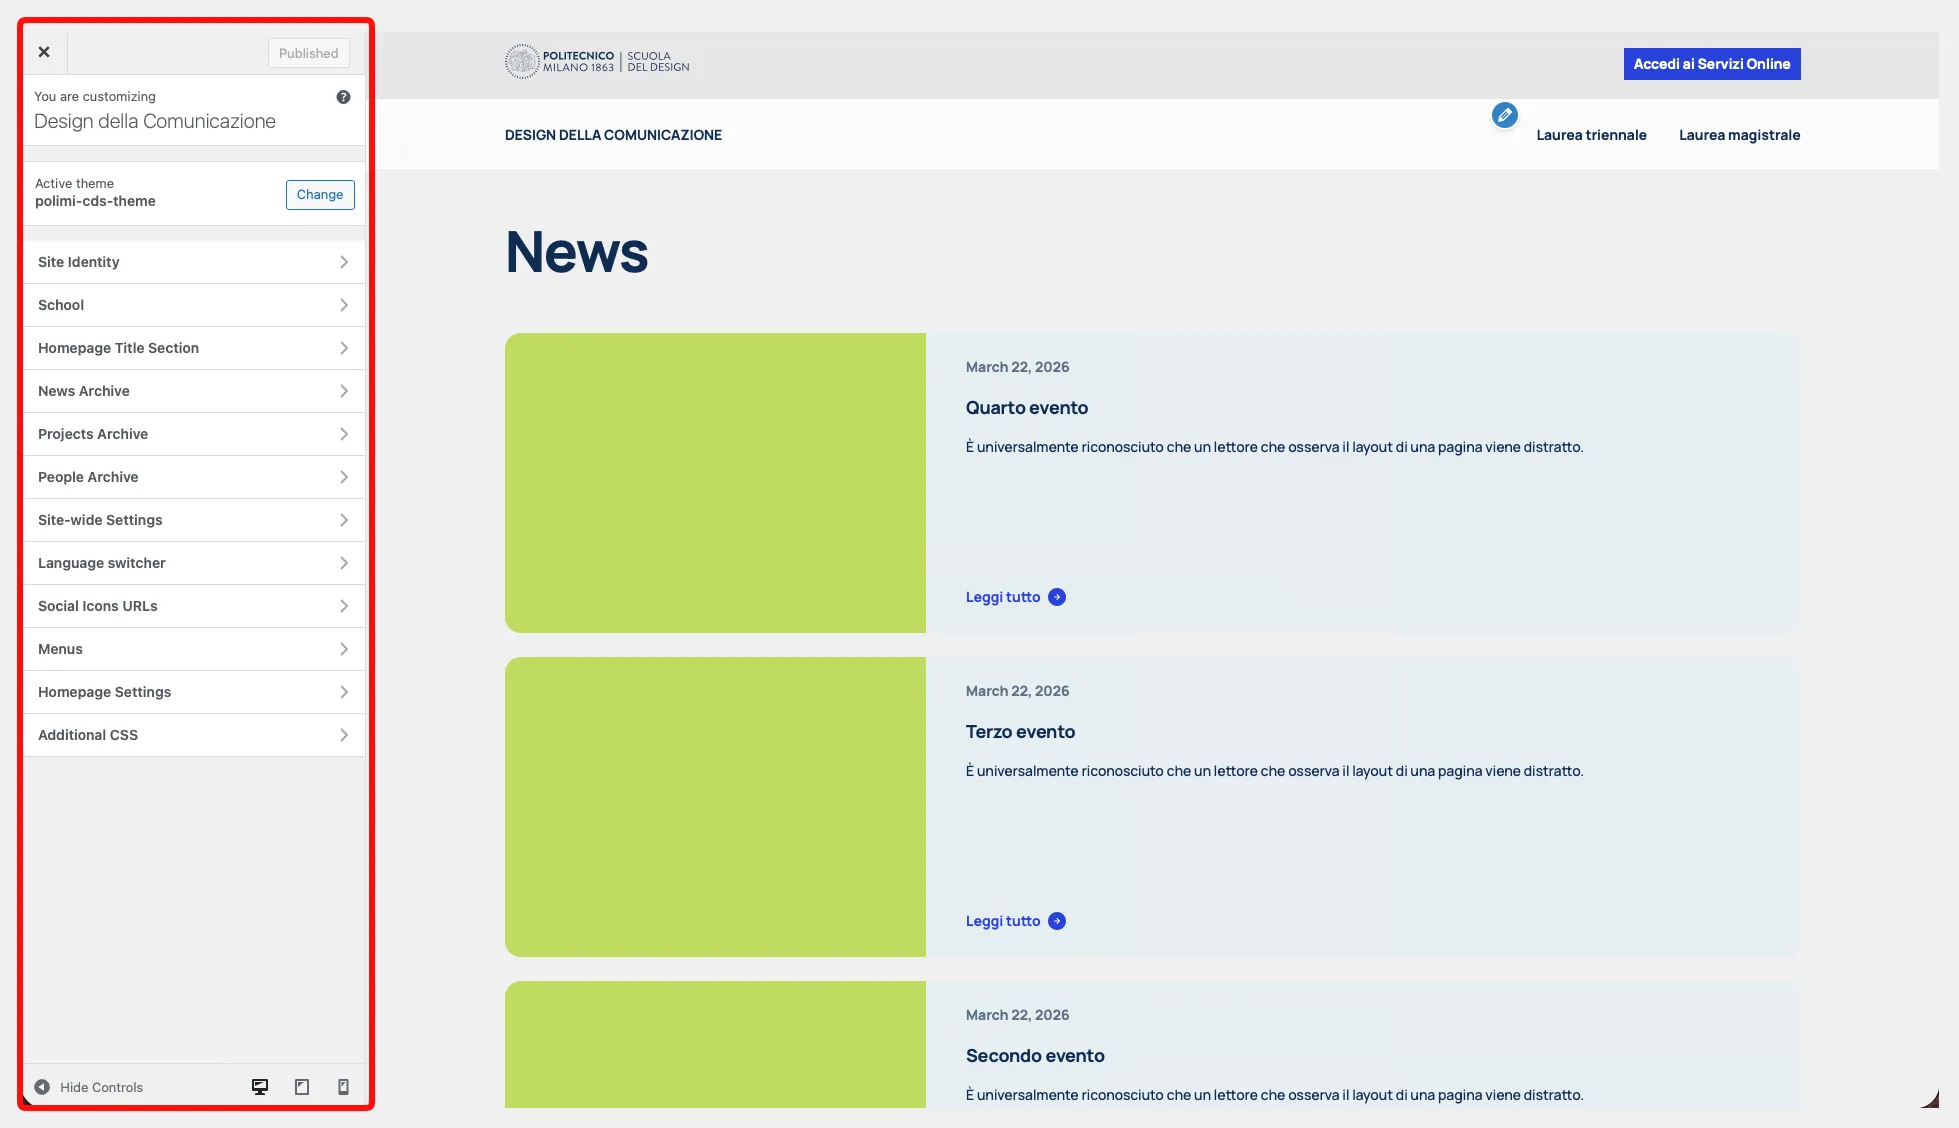
Task: Switch to desktop preview mode
Action: pyautogui.click(x=260, y=1087)
